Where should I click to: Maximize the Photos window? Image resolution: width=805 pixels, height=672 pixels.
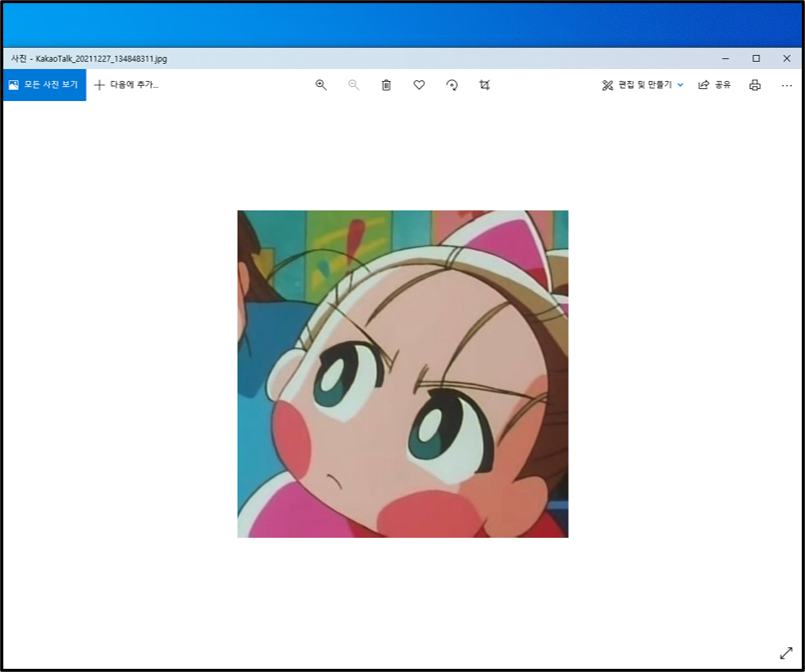coord(756,59)
